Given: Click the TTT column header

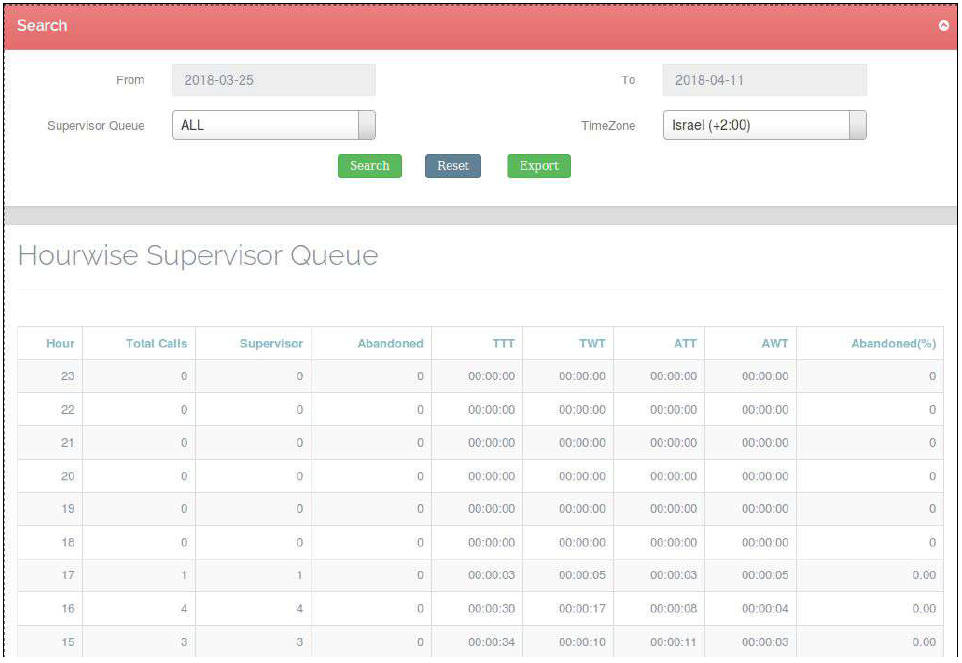Looking at the screenshot, I should 503,343.
